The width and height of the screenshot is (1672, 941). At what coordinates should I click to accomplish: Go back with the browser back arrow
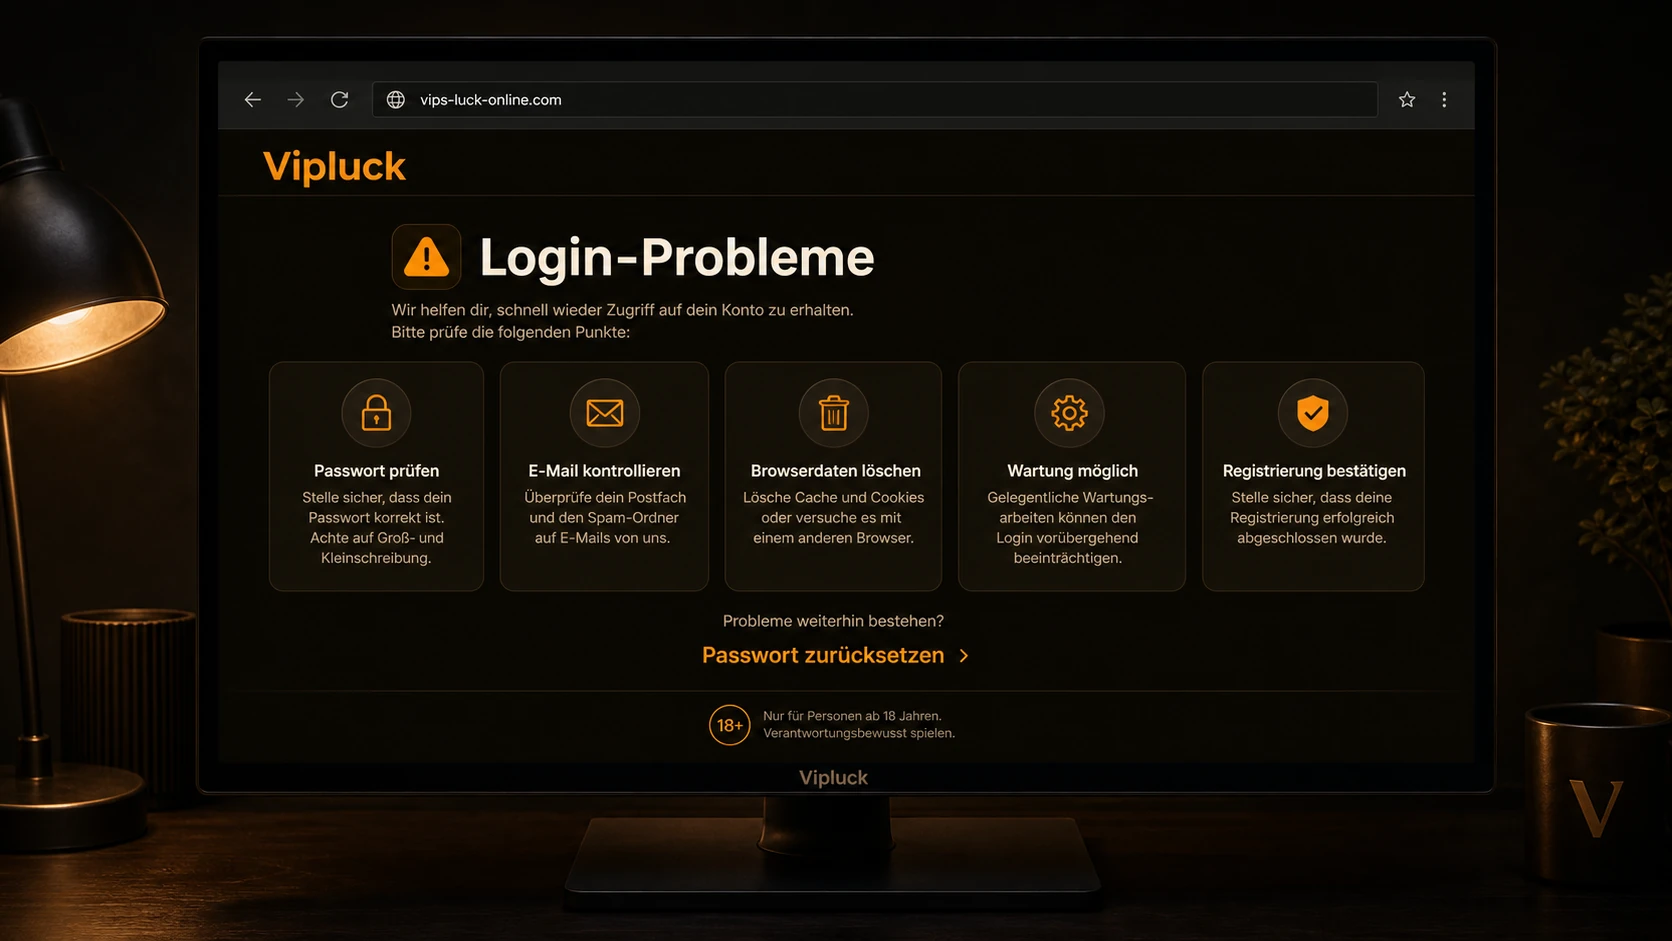point(252,99)
